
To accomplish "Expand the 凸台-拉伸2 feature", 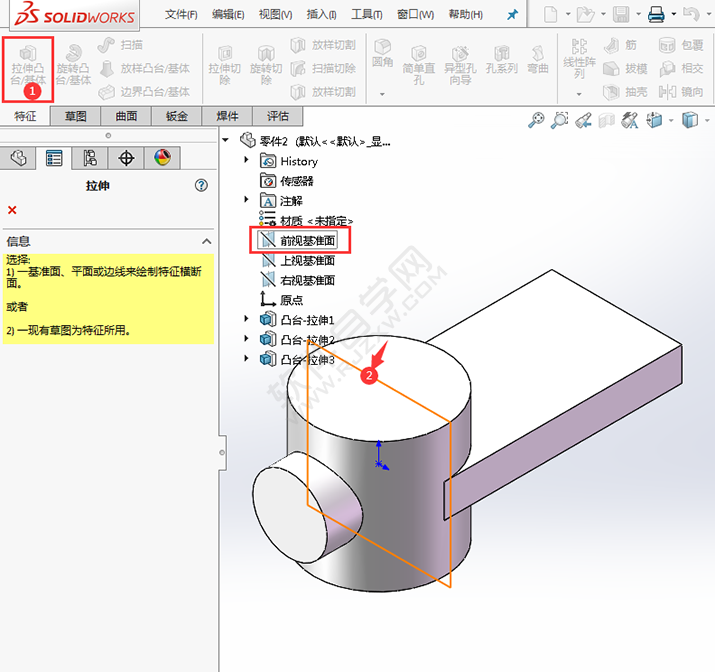I will 246,338.
